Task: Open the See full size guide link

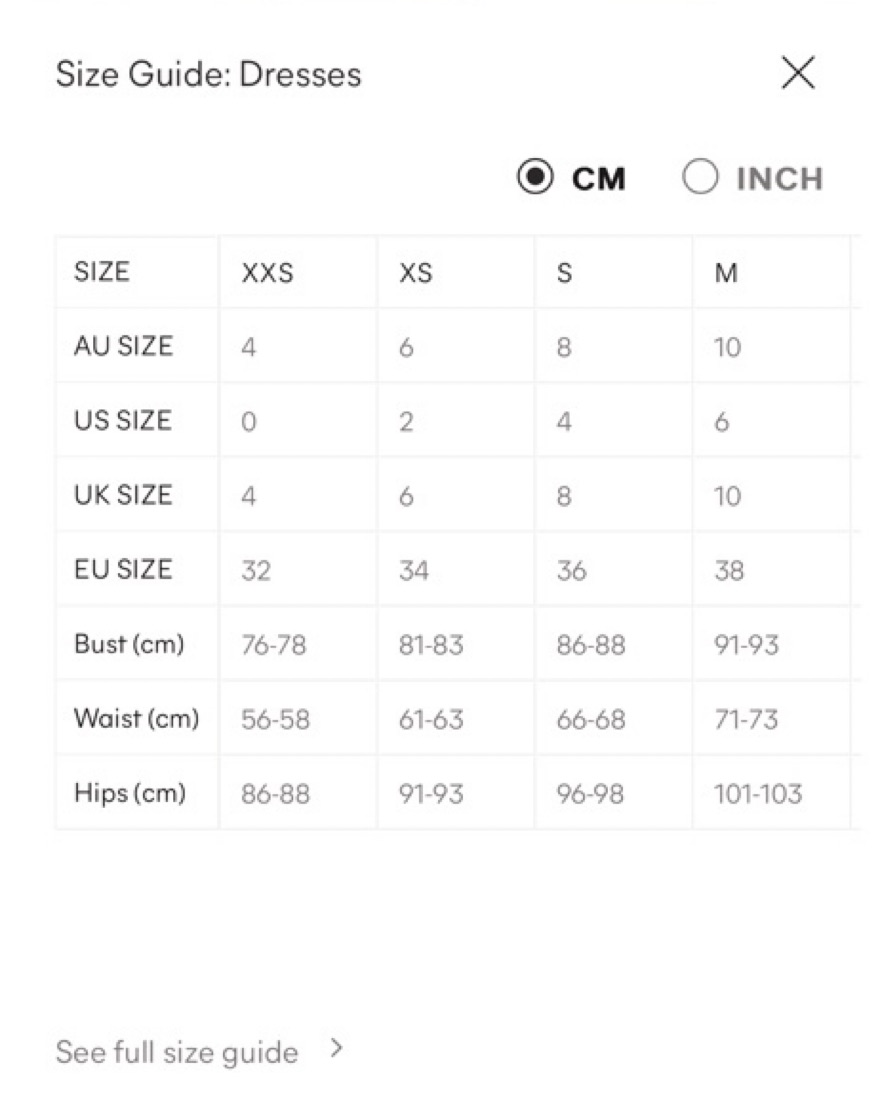Action: point(177,1052)
